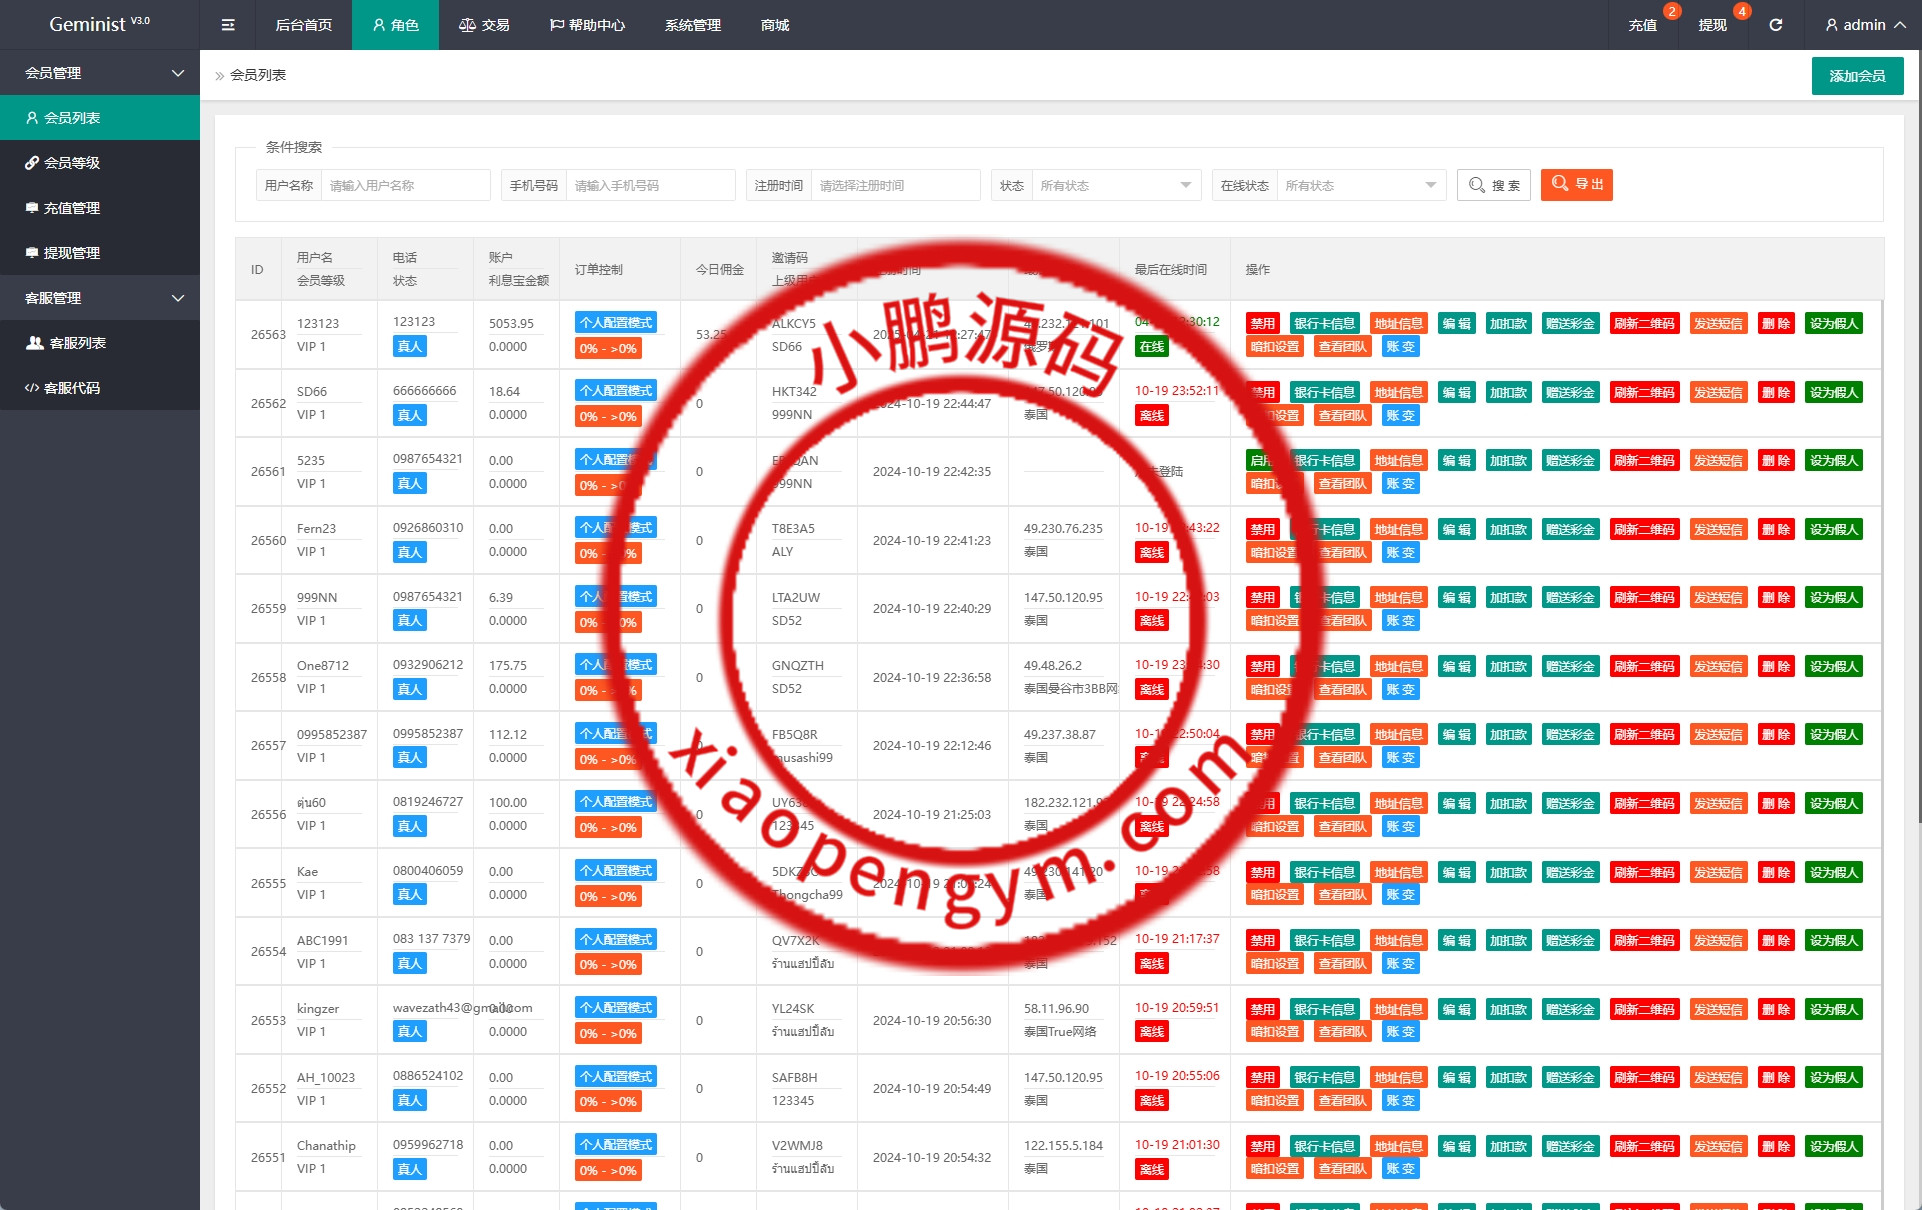1922x1210 pixels.
Task: Open 会员等级 in sidebar
Action: [x=72, y=163]
